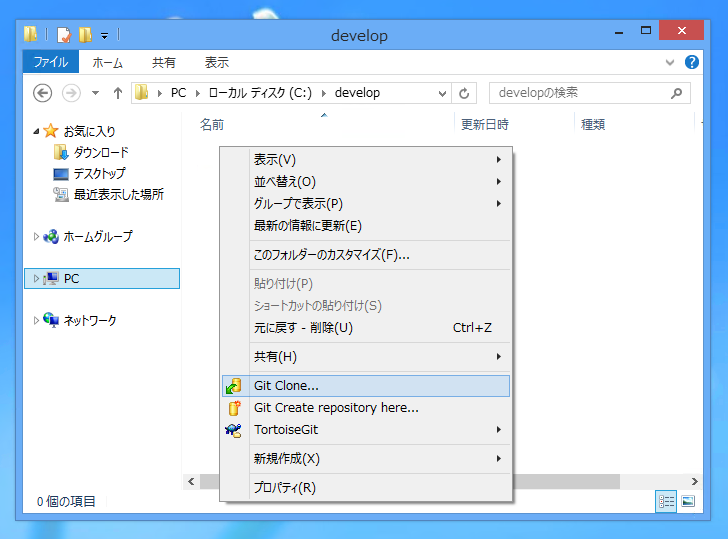Open the 新規作成(X) submenu

point(366,459)
